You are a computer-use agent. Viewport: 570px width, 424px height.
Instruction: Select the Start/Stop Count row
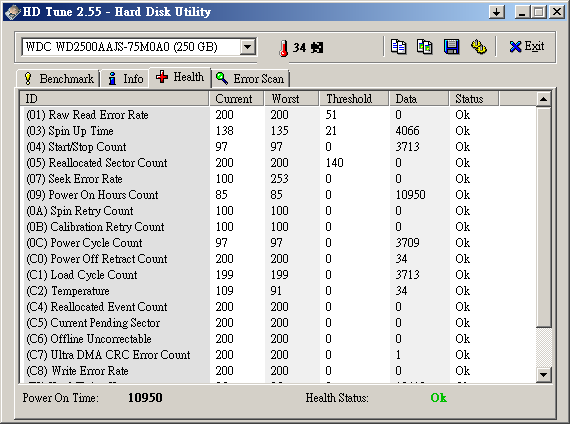(278, 147)
